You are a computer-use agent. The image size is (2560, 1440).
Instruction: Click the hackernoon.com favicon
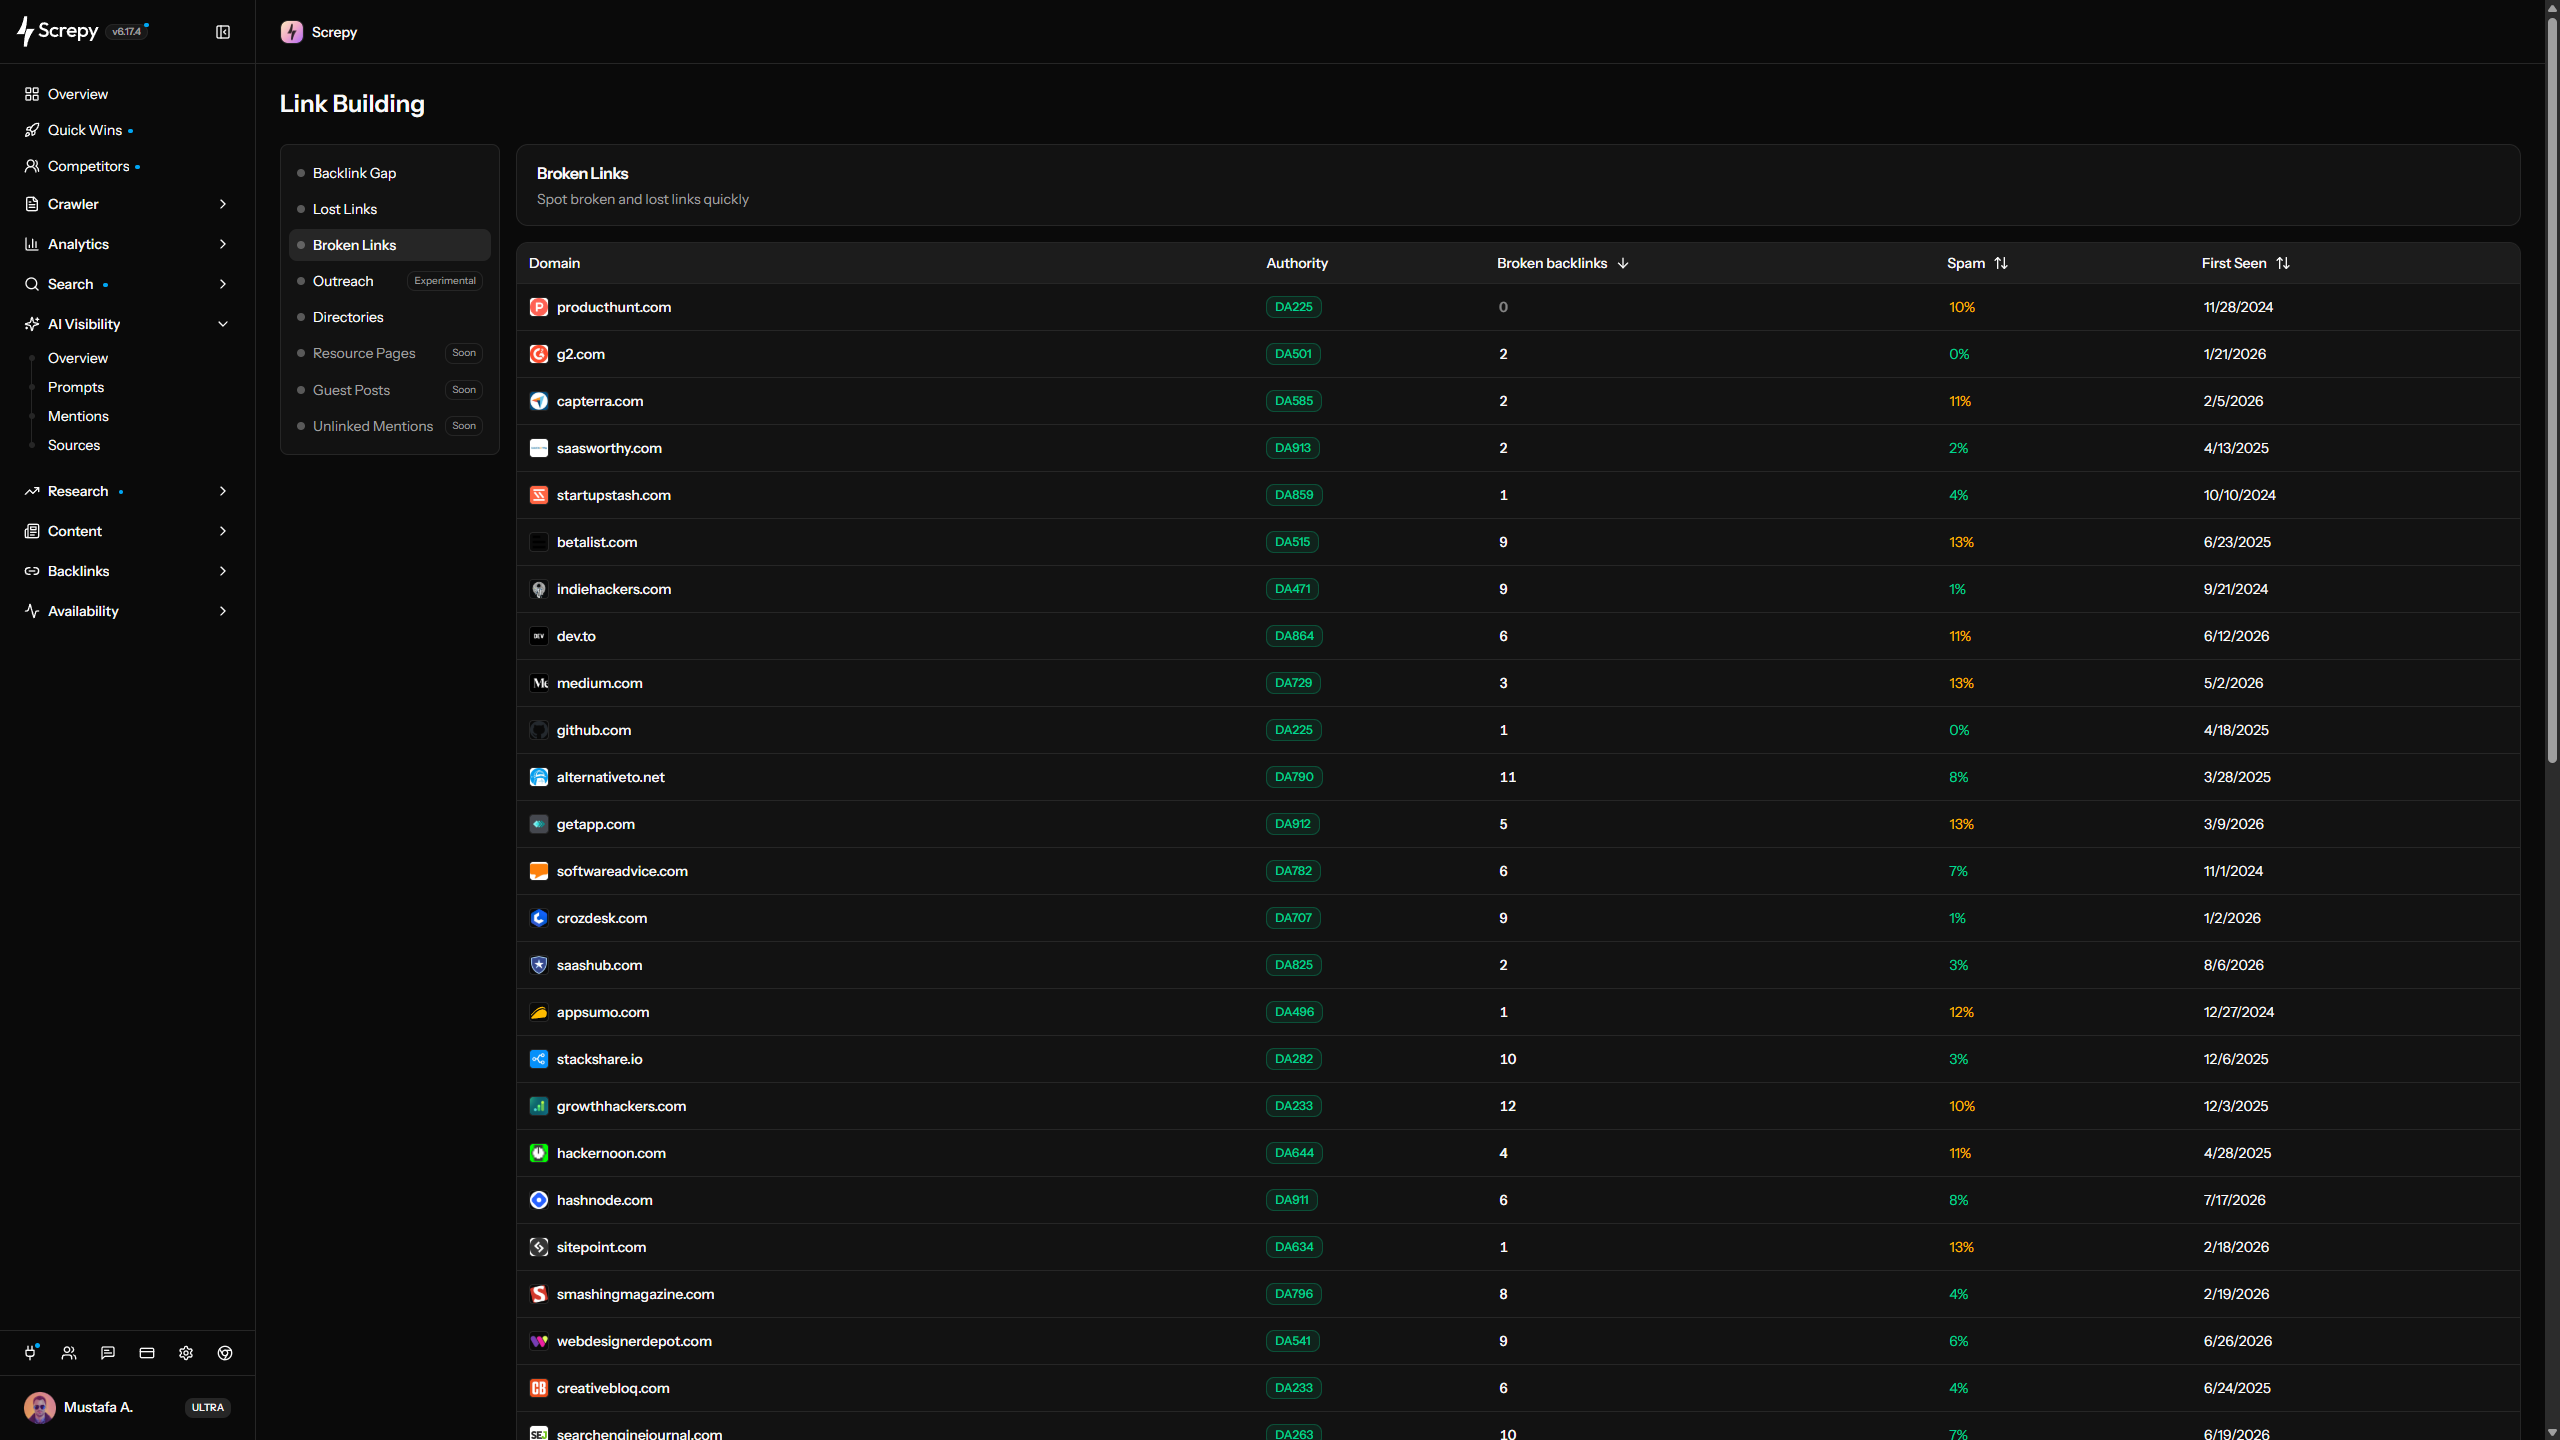tap(539, 1153)
